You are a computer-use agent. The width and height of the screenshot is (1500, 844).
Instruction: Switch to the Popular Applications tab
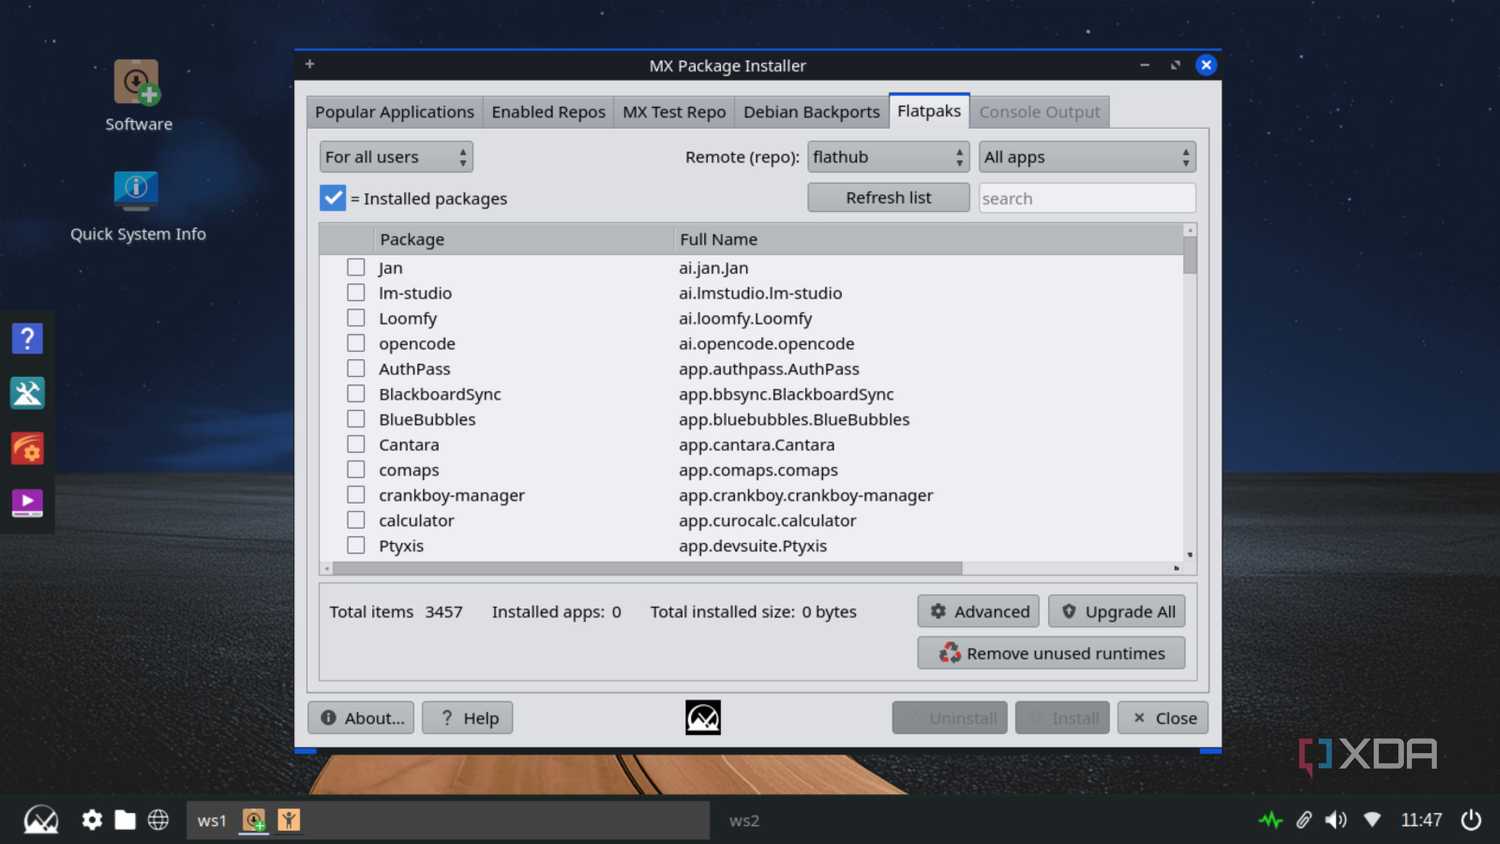tap(394, 112)
